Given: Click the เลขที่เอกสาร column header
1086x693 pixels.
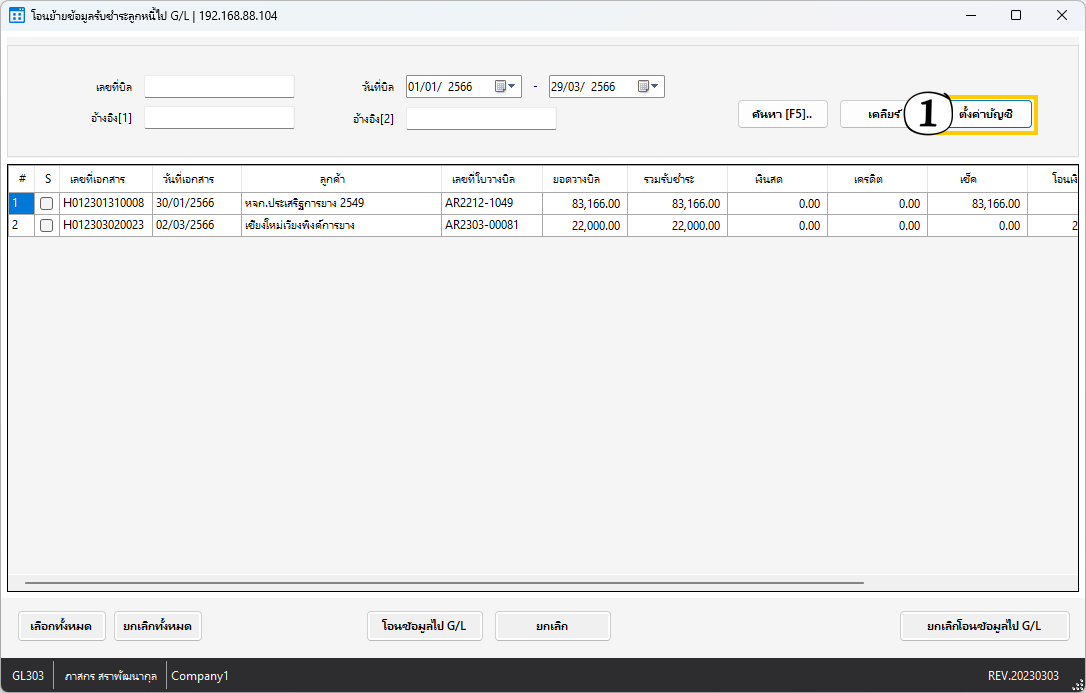Looking at the screenshot, I should click(x=105, y=179).
